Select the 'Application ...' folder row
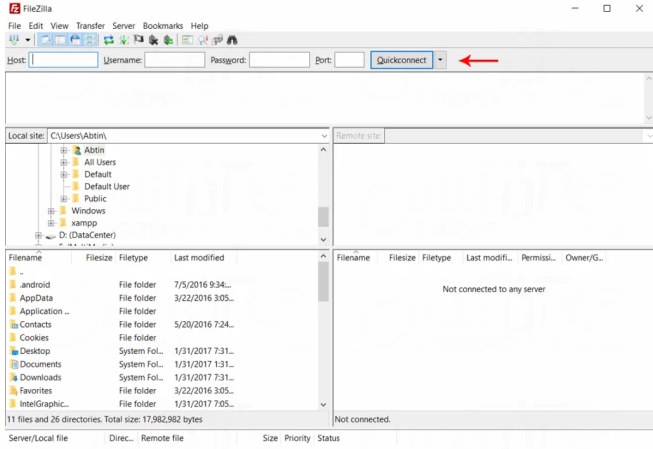The height and width of the screenshot is (449, 653). 121,311
